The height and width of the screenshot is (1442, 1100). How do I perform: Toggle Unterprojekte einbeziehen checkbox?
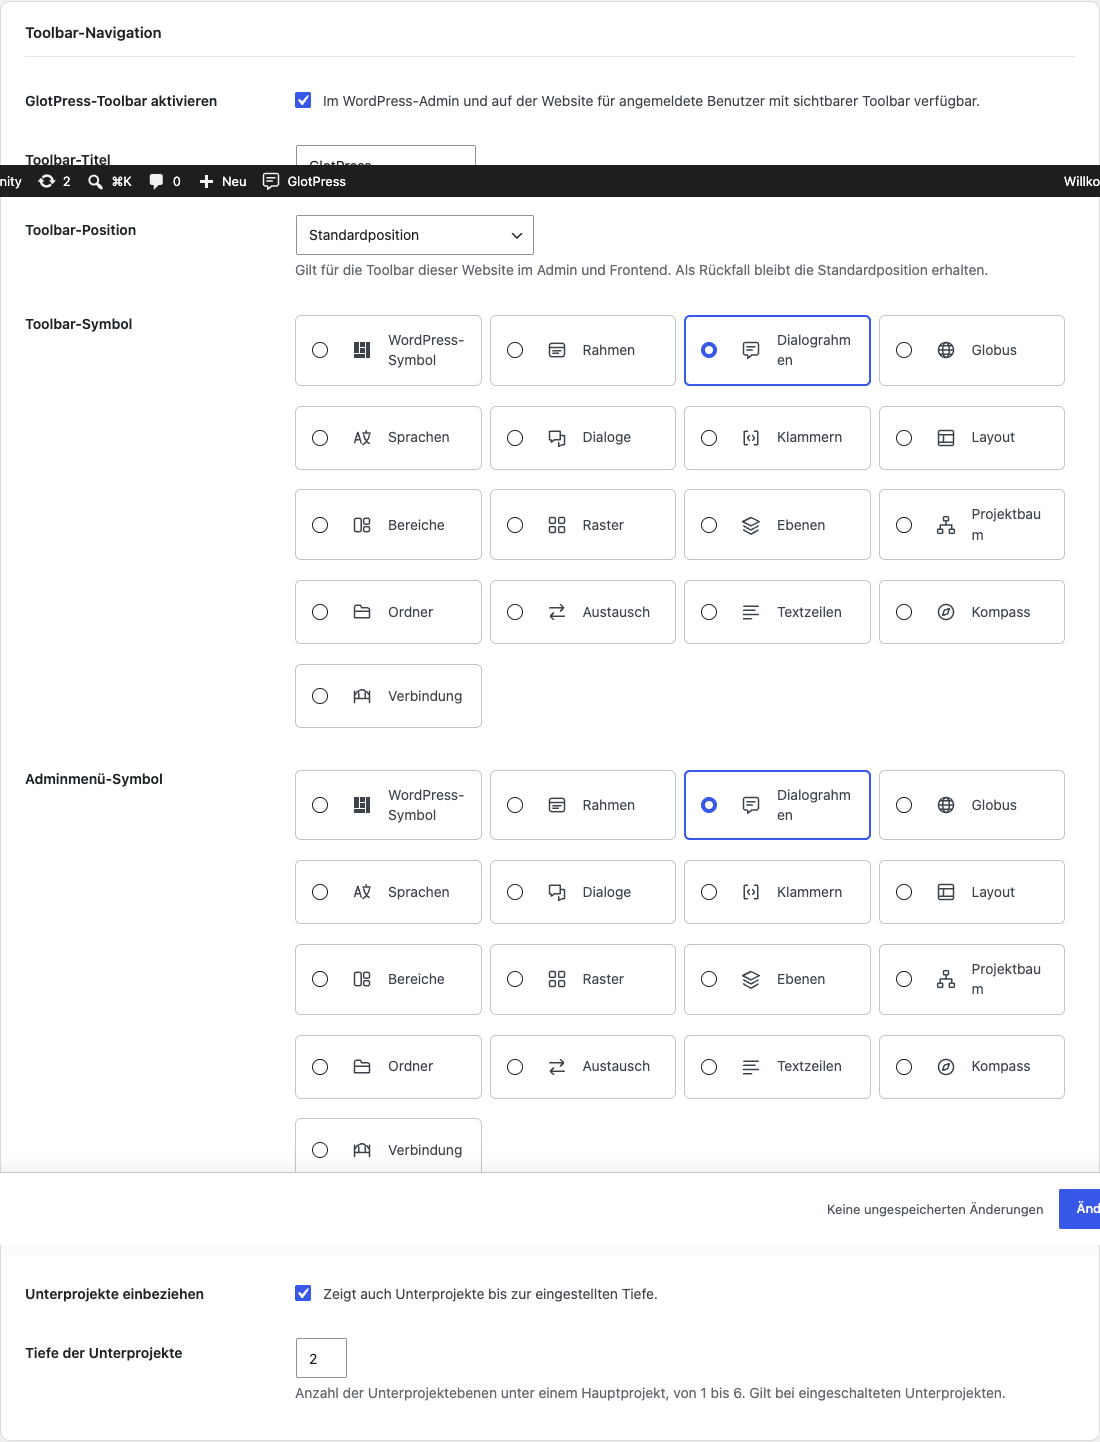click(303, 1293)
